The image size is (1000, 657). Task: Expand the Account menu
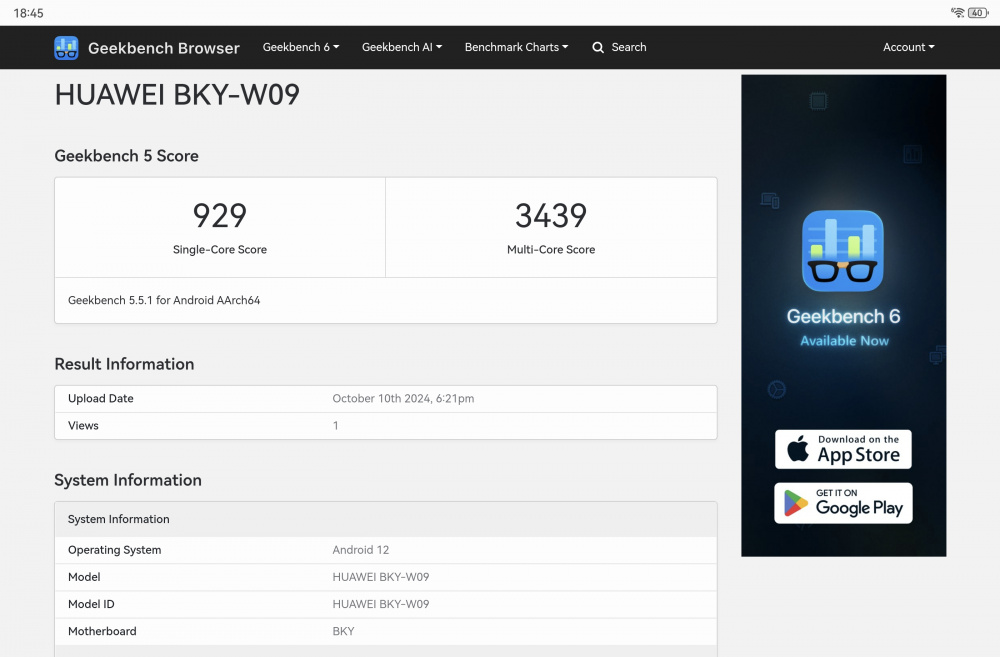tap(908, 47)
